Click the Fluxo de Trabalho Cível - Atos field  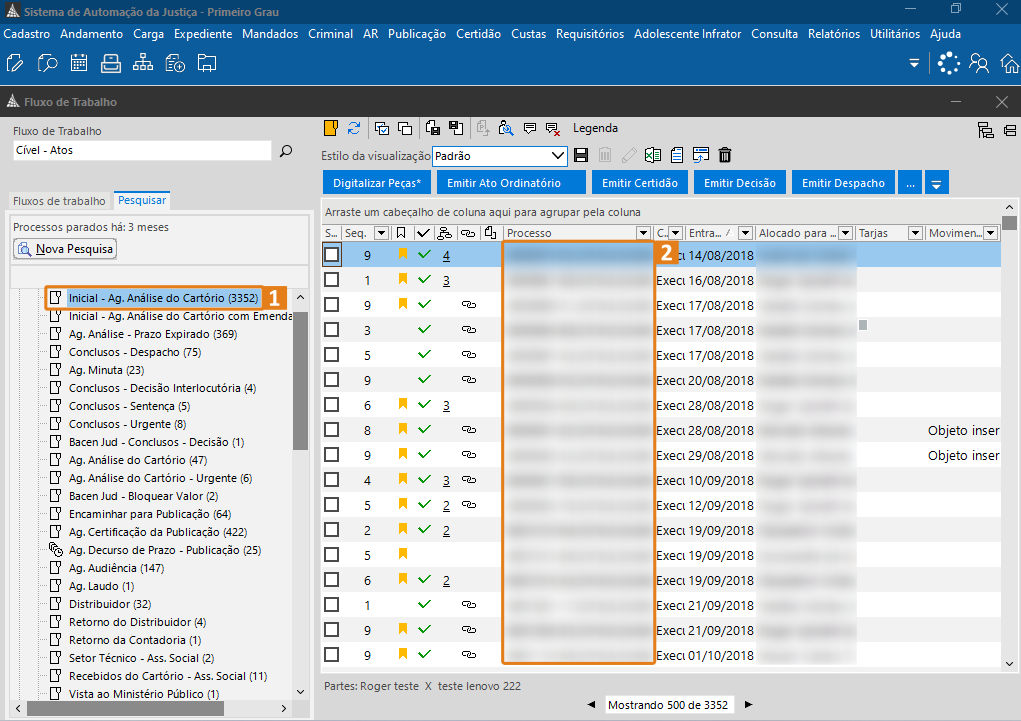pos(142,150)
